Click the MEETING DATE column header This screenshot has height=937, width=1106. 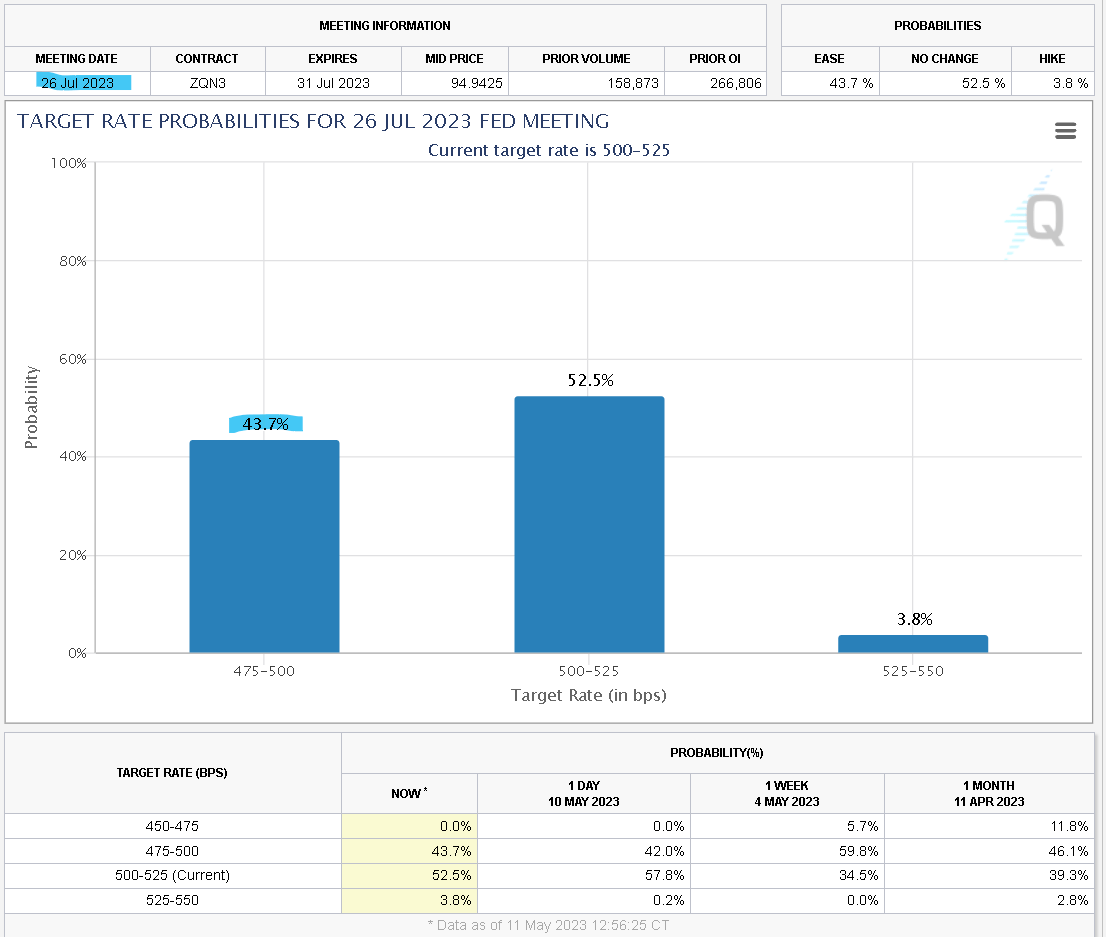point(77,59)
